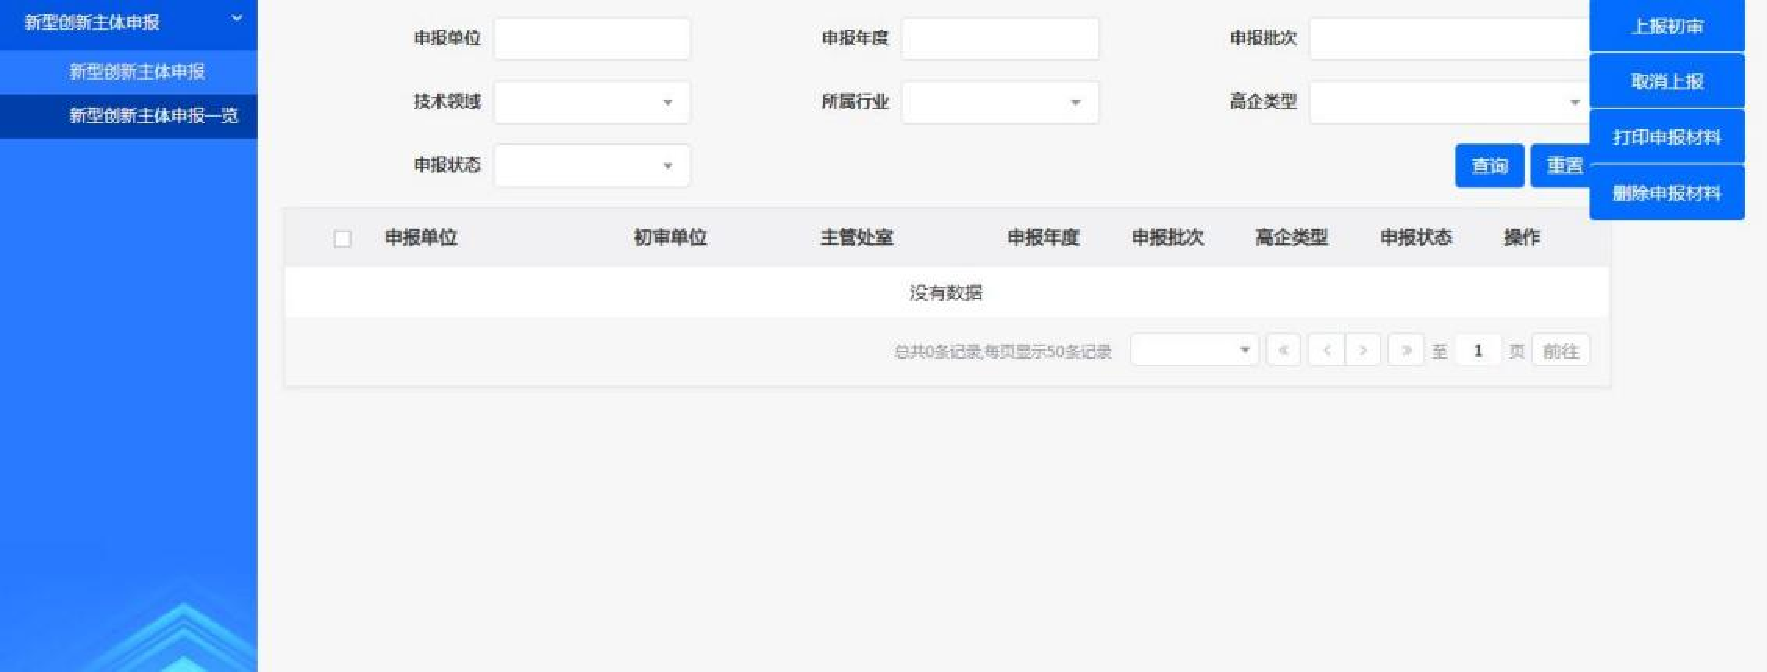Image resolution: width=1767 pixels, height=672 pixels.
Task: Click the 申报批次 column header
Action: coord(1168,238)
